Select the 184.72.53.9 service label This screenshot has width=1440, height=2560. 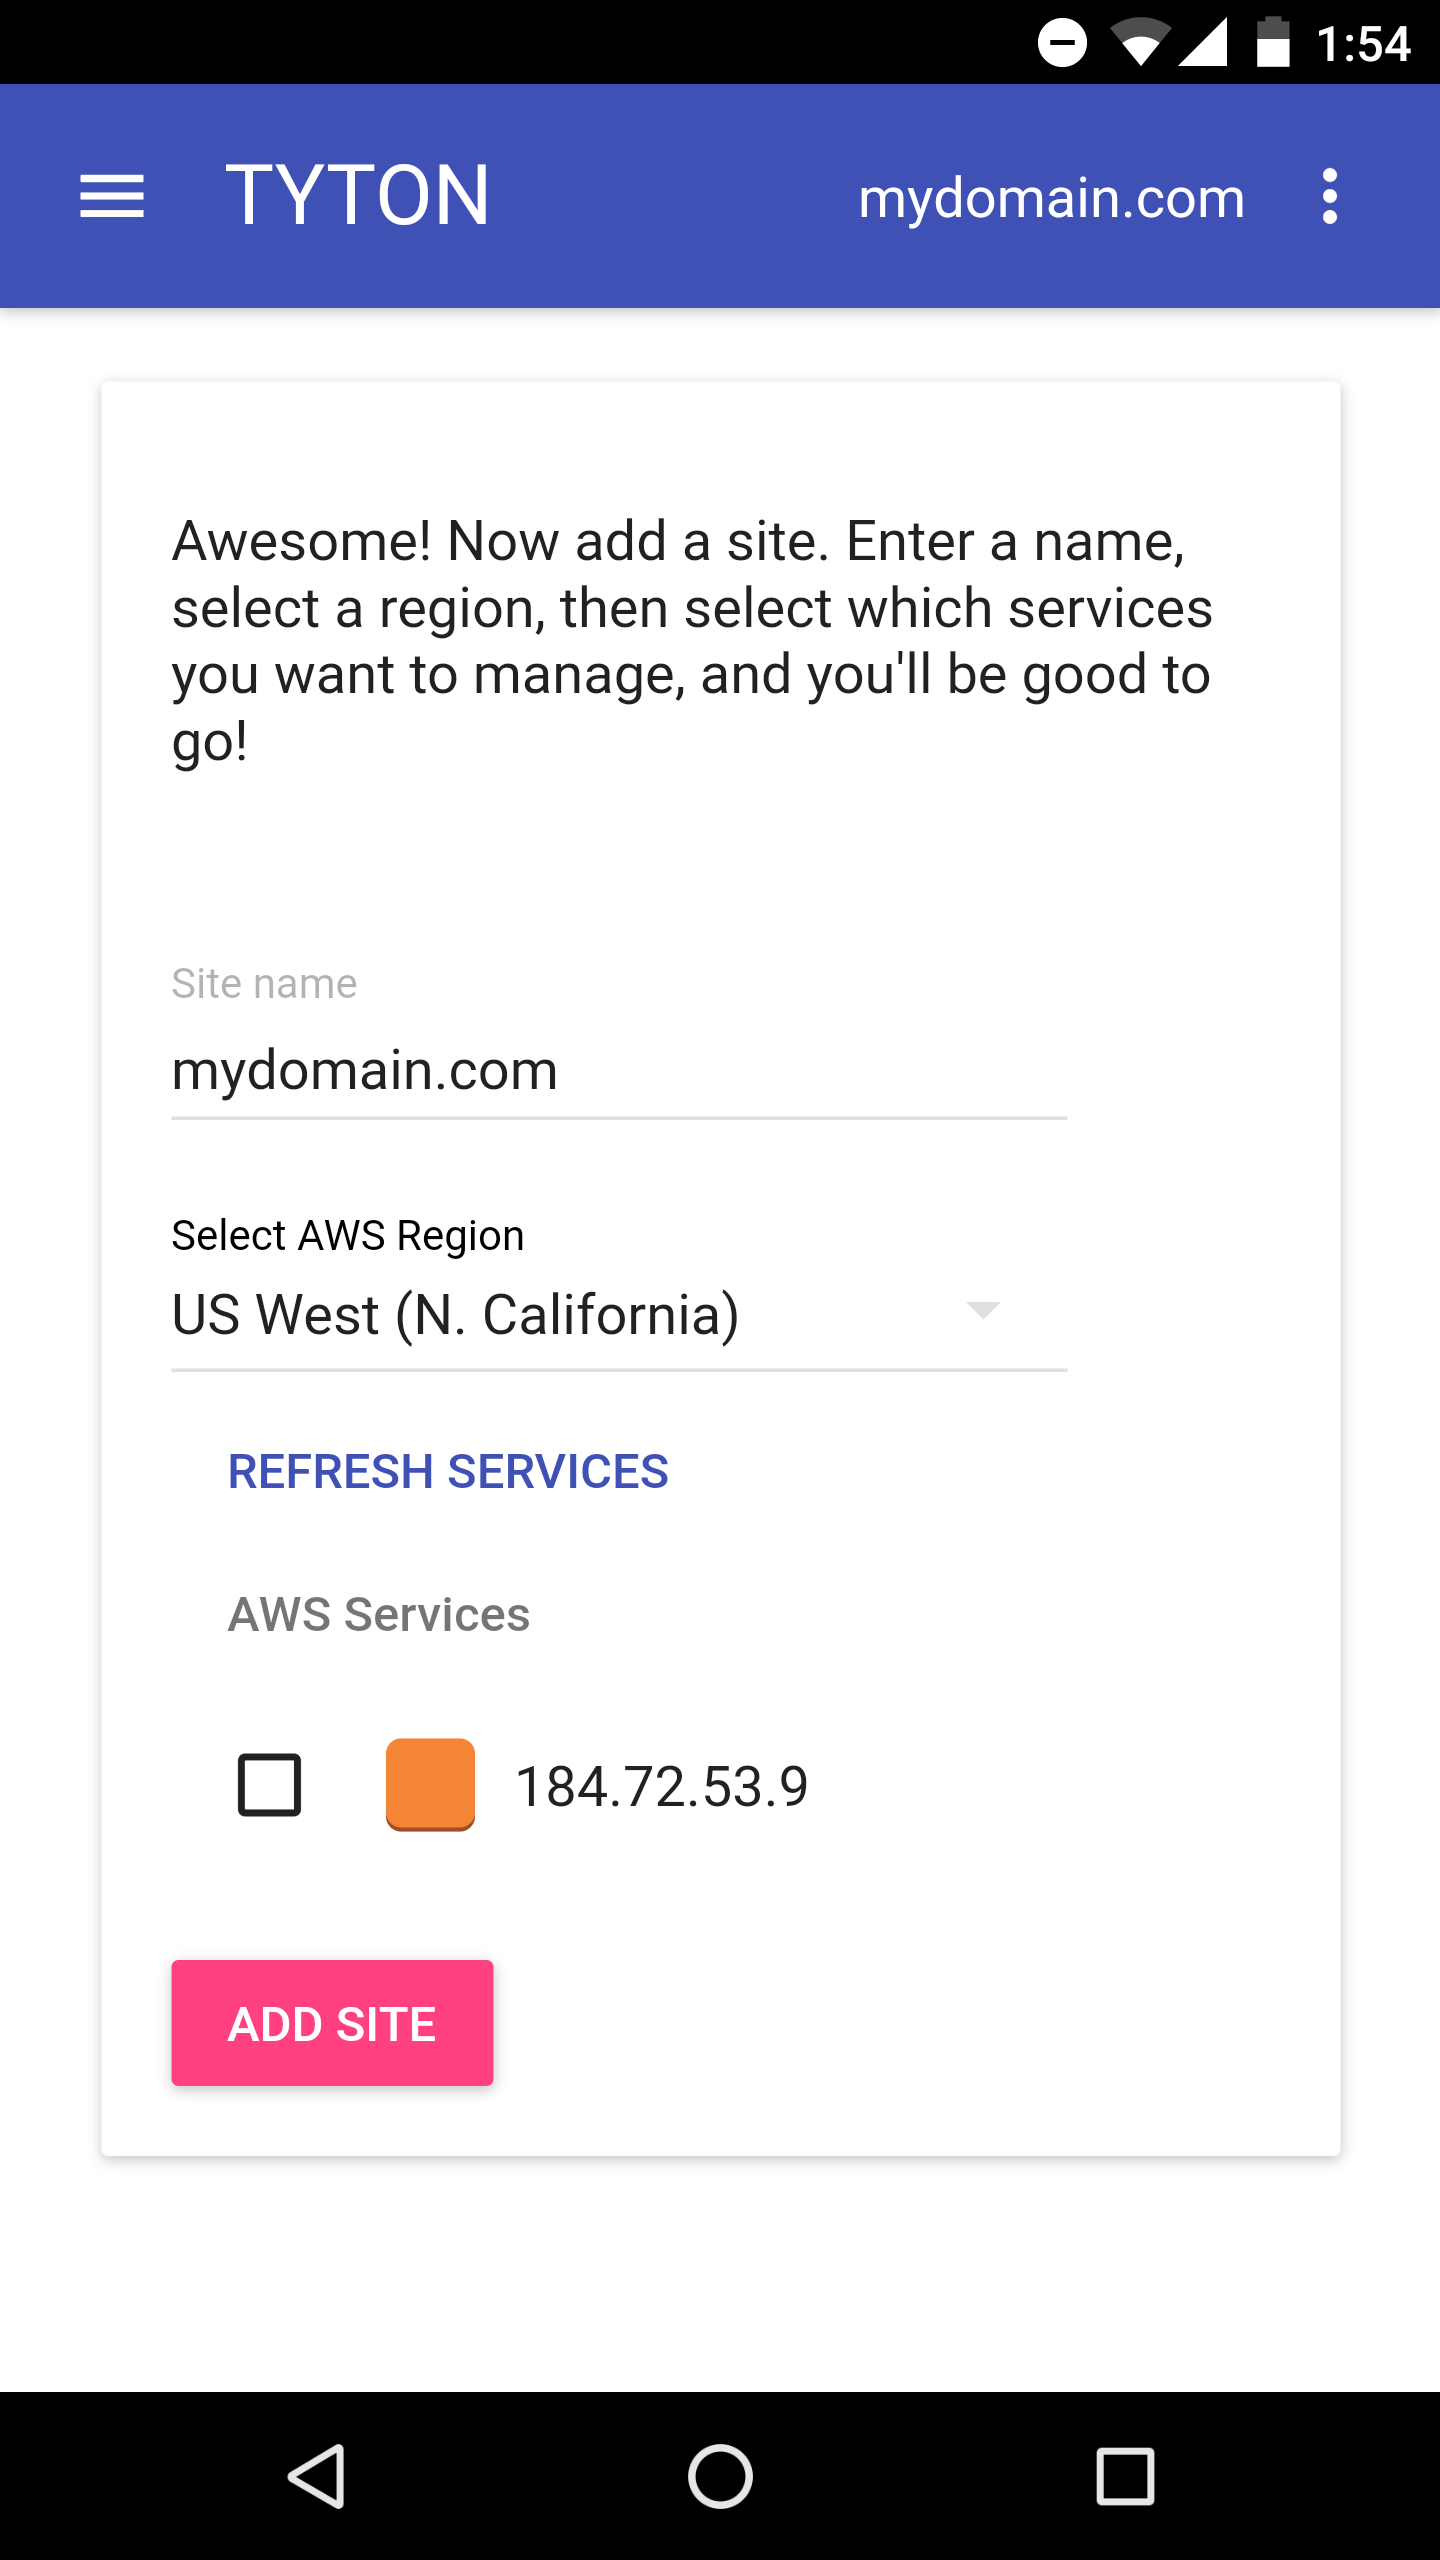click(661, 1787)
